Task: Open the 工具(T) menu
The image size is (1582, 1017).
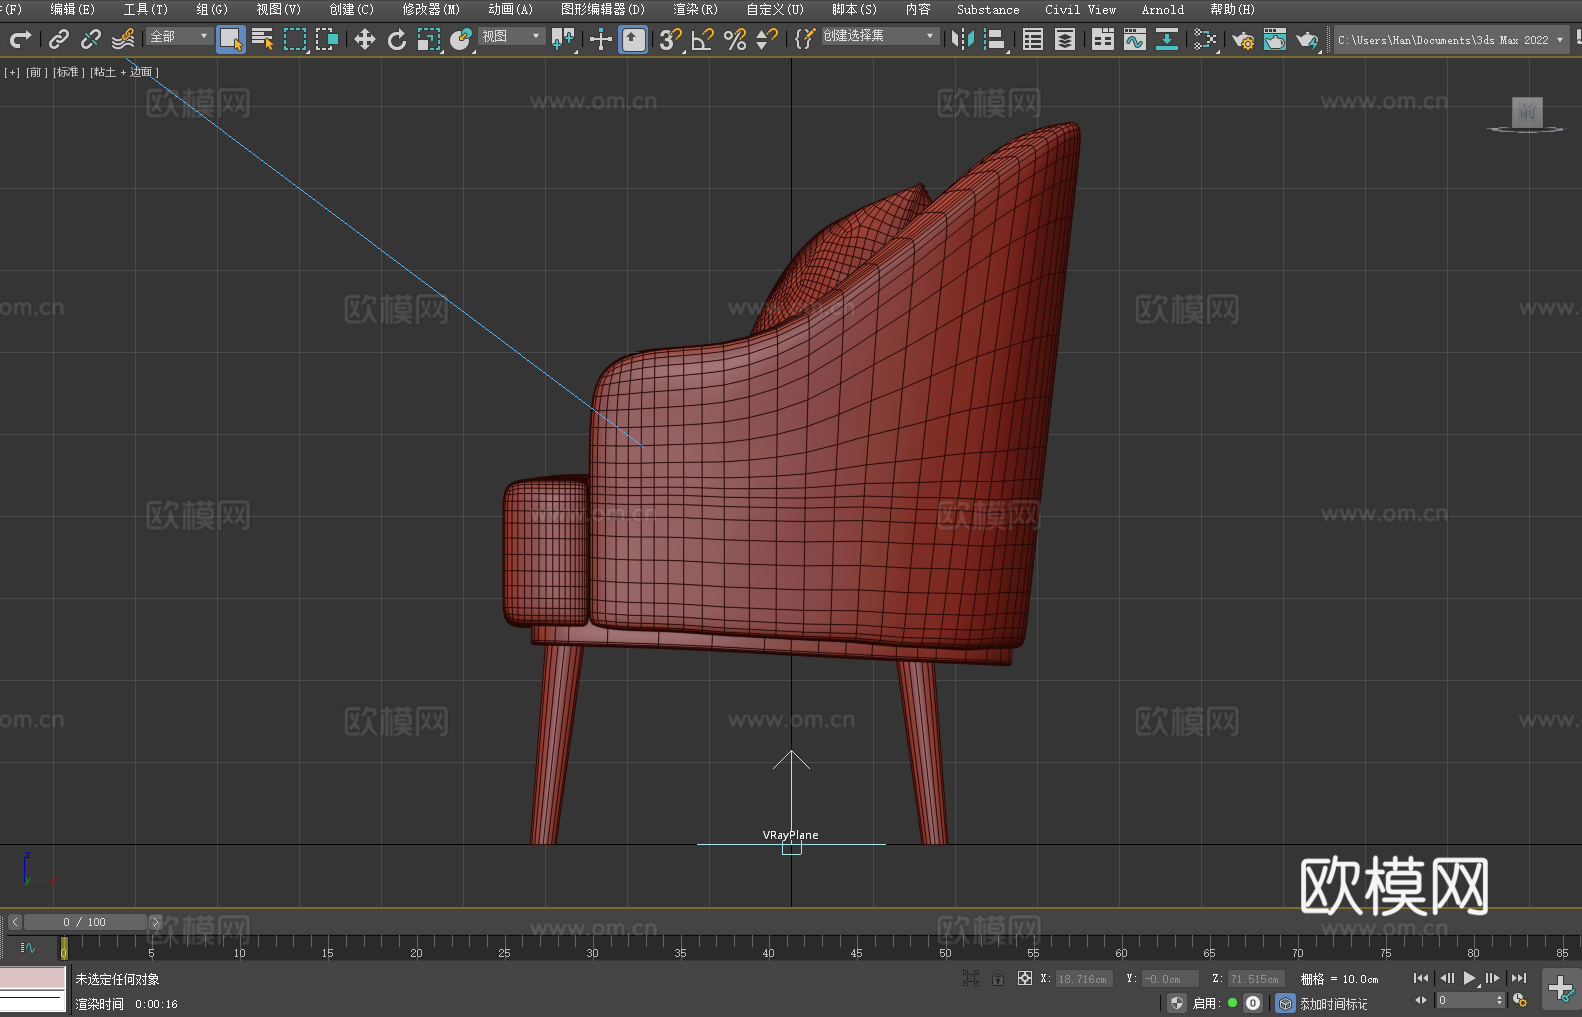Action: (x=146, y=9)
